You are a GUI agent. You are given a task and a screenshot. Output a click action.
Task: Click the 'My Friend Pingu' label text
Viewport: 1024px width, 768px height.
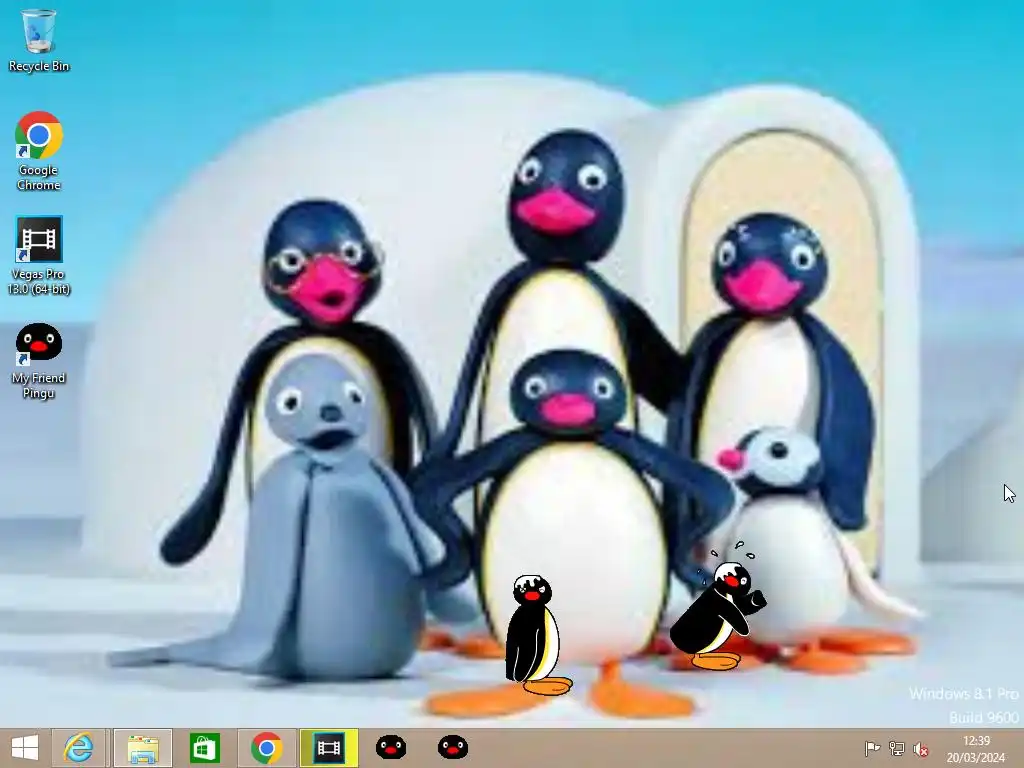39,385
